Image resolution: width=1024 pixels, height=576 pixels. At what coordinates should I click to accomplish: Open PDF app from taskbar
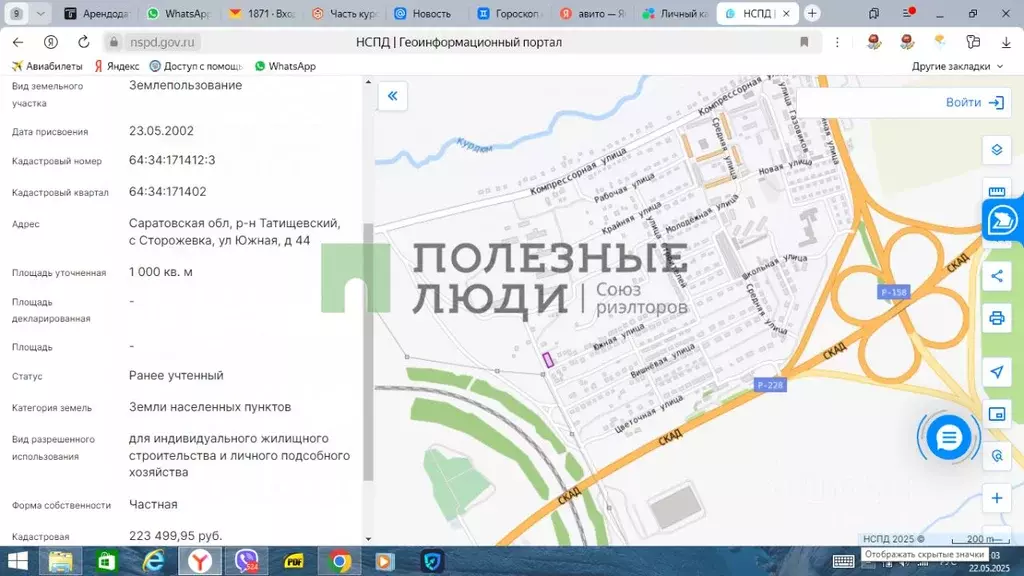coord(294,561)
